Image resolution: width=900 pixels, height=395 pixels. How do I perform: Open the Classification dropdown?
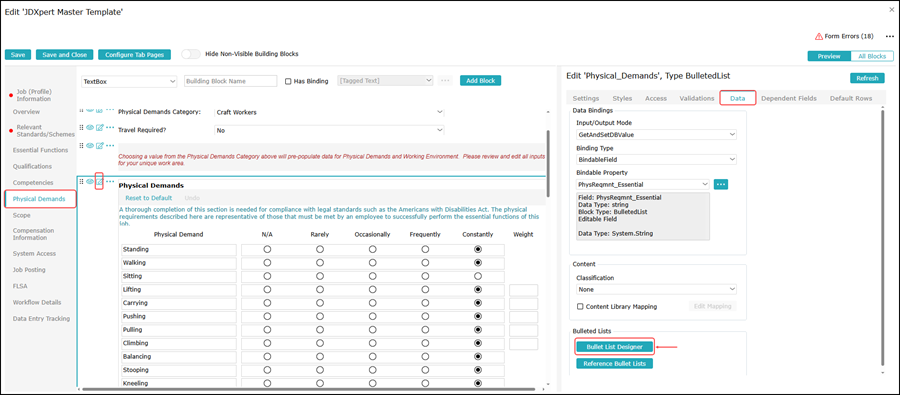click(656, 289)
